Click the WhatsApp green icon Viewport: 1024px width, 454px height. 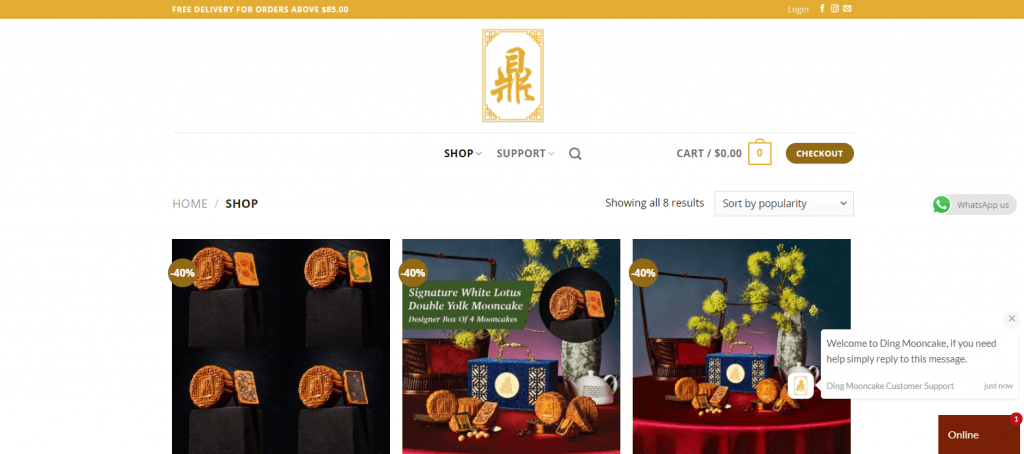(942, 204)
